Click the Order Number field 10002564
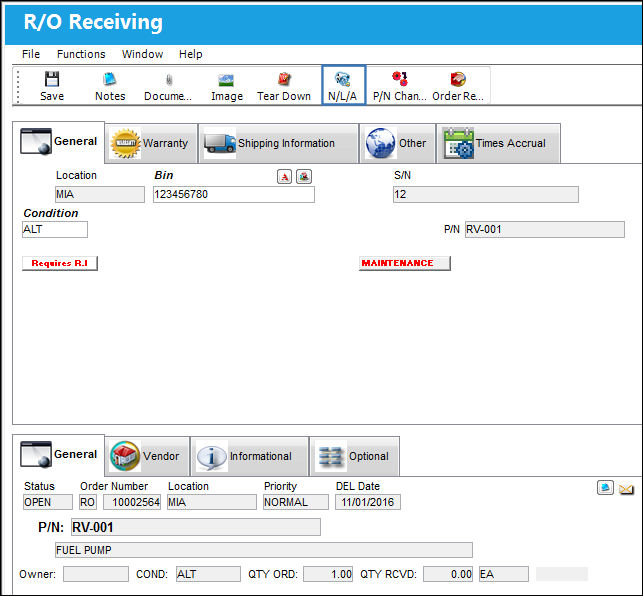The image size is (643, 596). pos(132,502)
